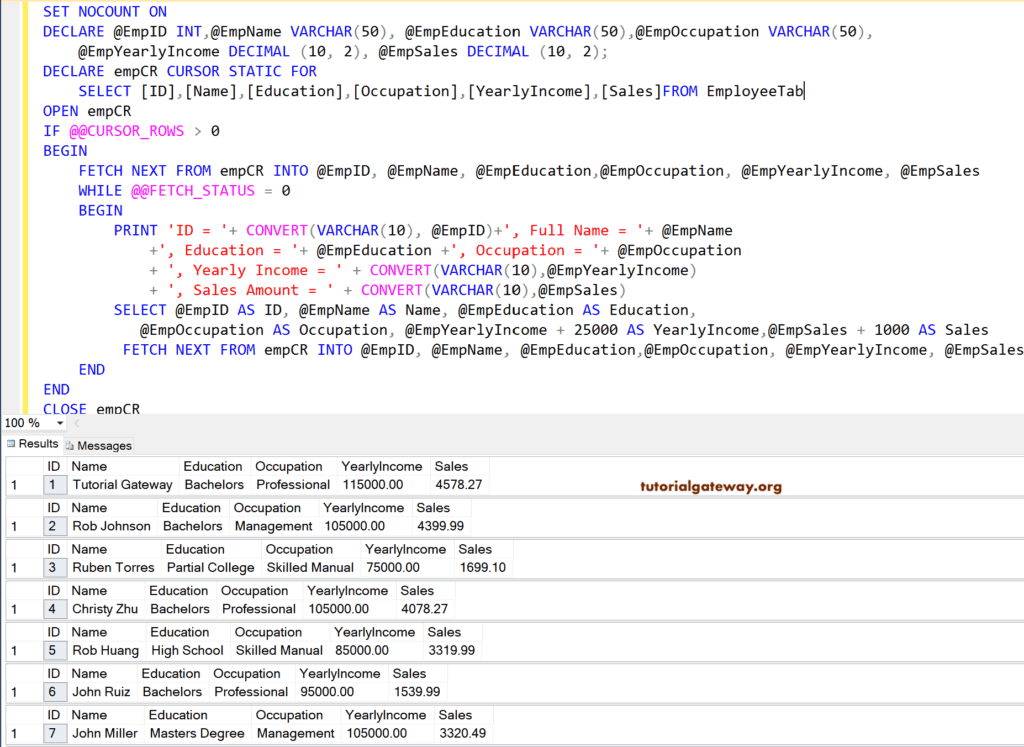Click the ID cell with value 2
This screenshot has width=1024, height=747.
pos(54,526)
